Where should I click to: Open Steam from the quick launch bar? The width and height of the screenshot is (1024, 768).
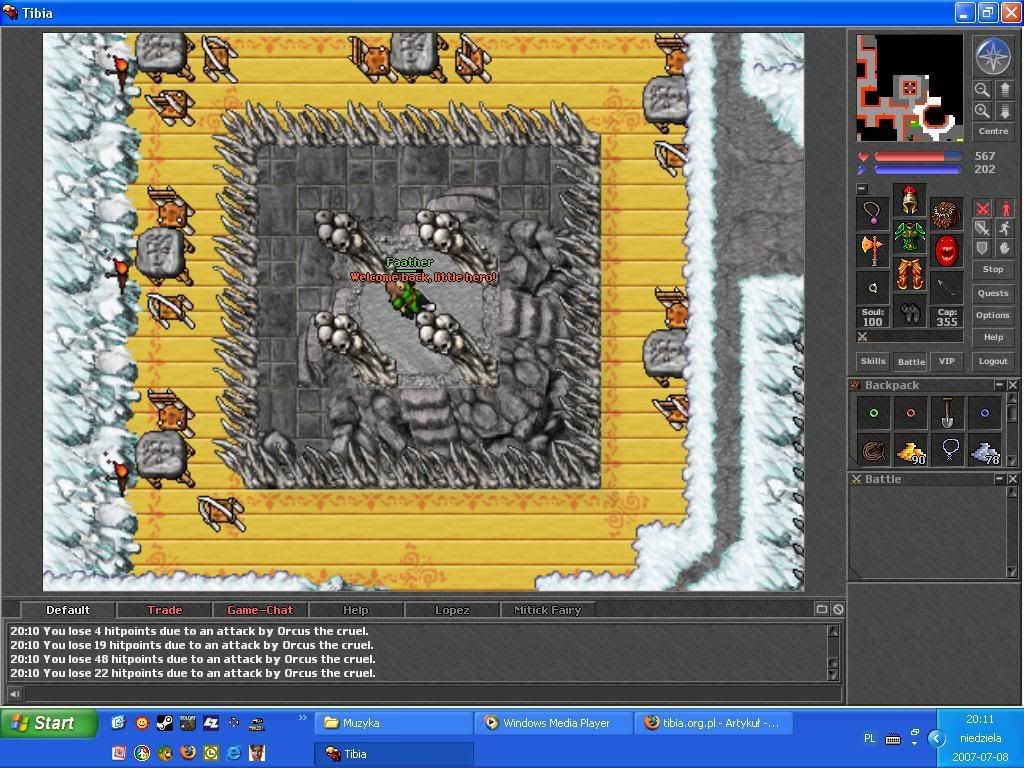(x=165, y=723)
